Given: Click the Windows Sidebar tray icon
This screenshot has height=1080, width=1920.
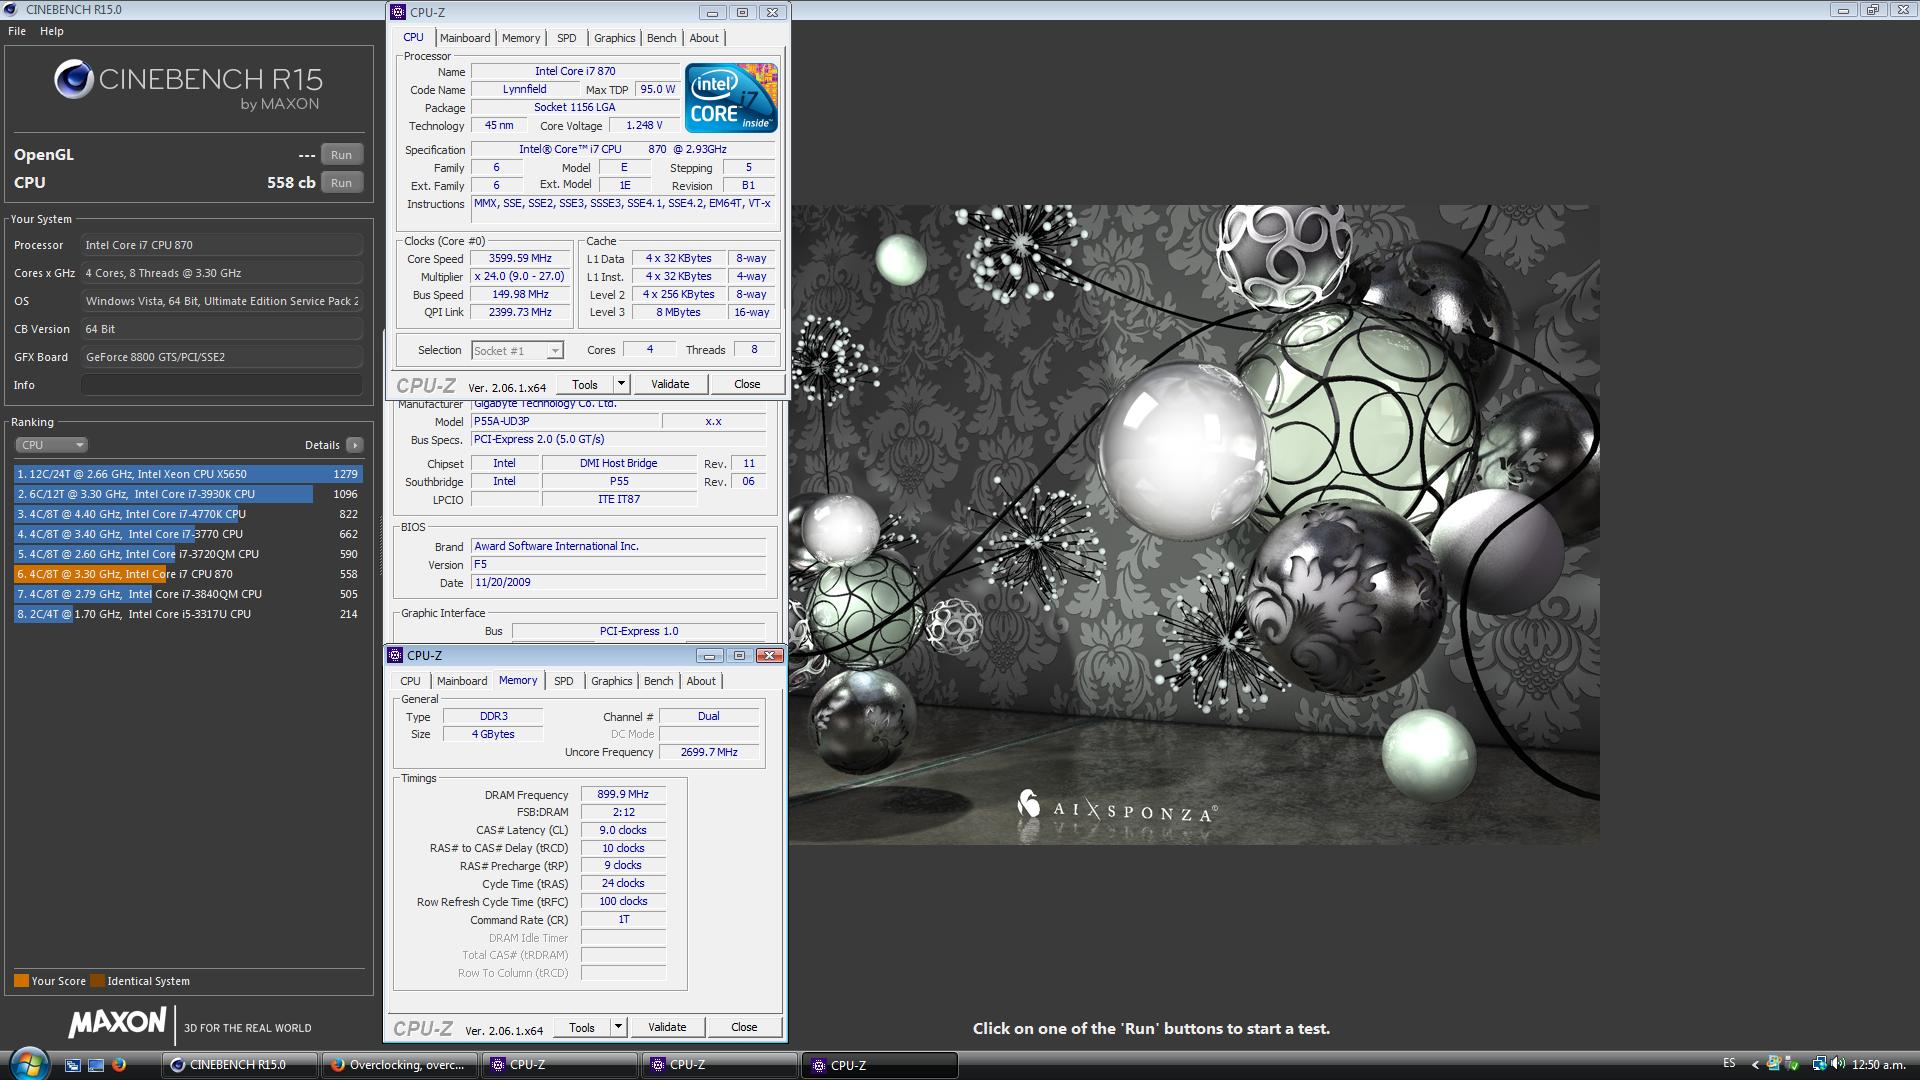Looking at the screenshot, I should point(1774,1064).
